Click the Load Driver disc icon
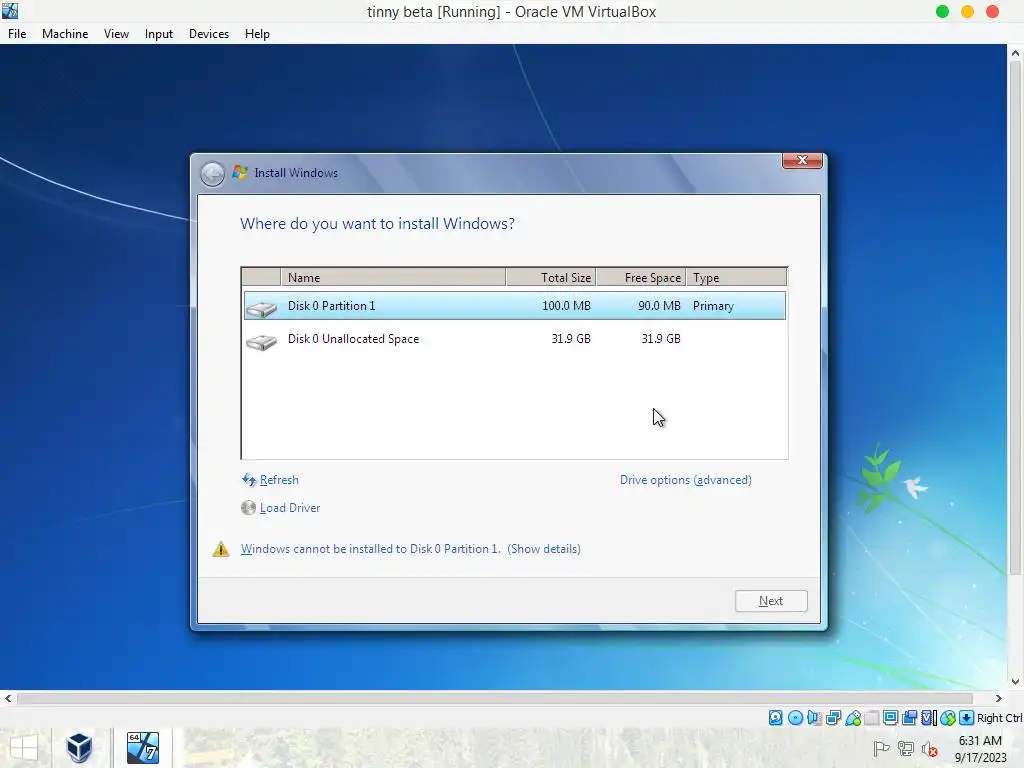The width and height of the screenshot is (1024, 768). tap(248, 507)
